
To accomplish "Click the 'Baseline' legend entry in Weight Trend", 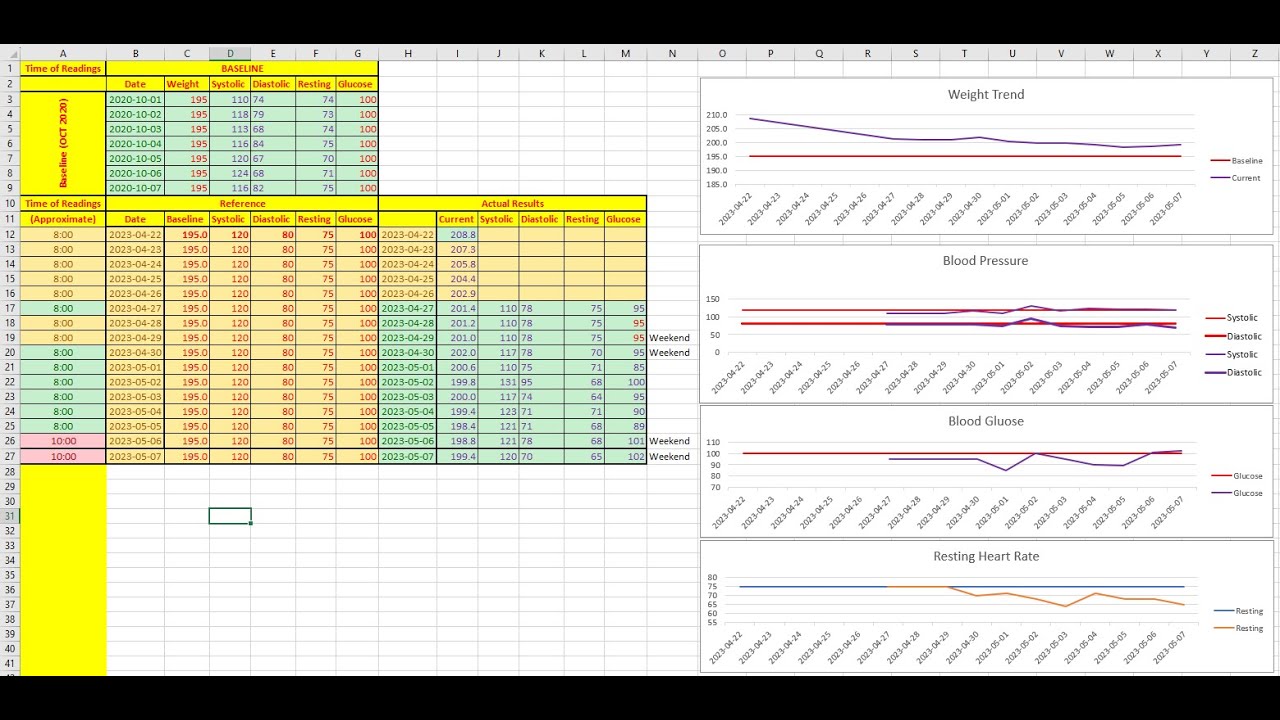I will coord(1237,160).
